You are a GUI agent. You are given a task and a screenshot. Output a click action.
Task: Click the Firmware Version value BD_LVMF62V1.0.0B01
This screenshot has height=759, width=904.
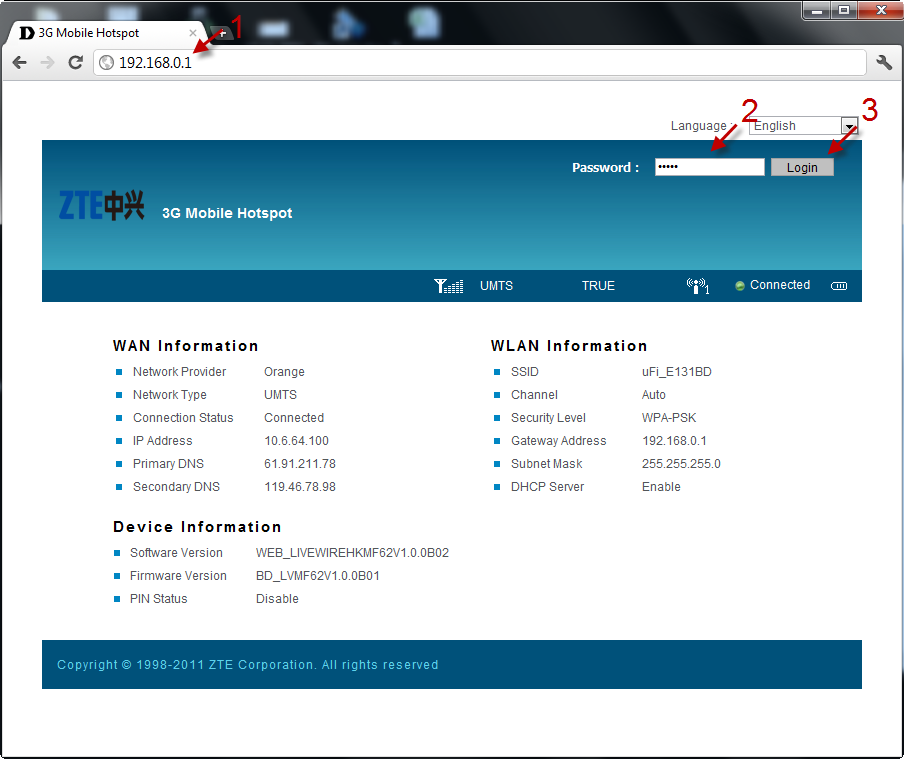tap(318, 576)
